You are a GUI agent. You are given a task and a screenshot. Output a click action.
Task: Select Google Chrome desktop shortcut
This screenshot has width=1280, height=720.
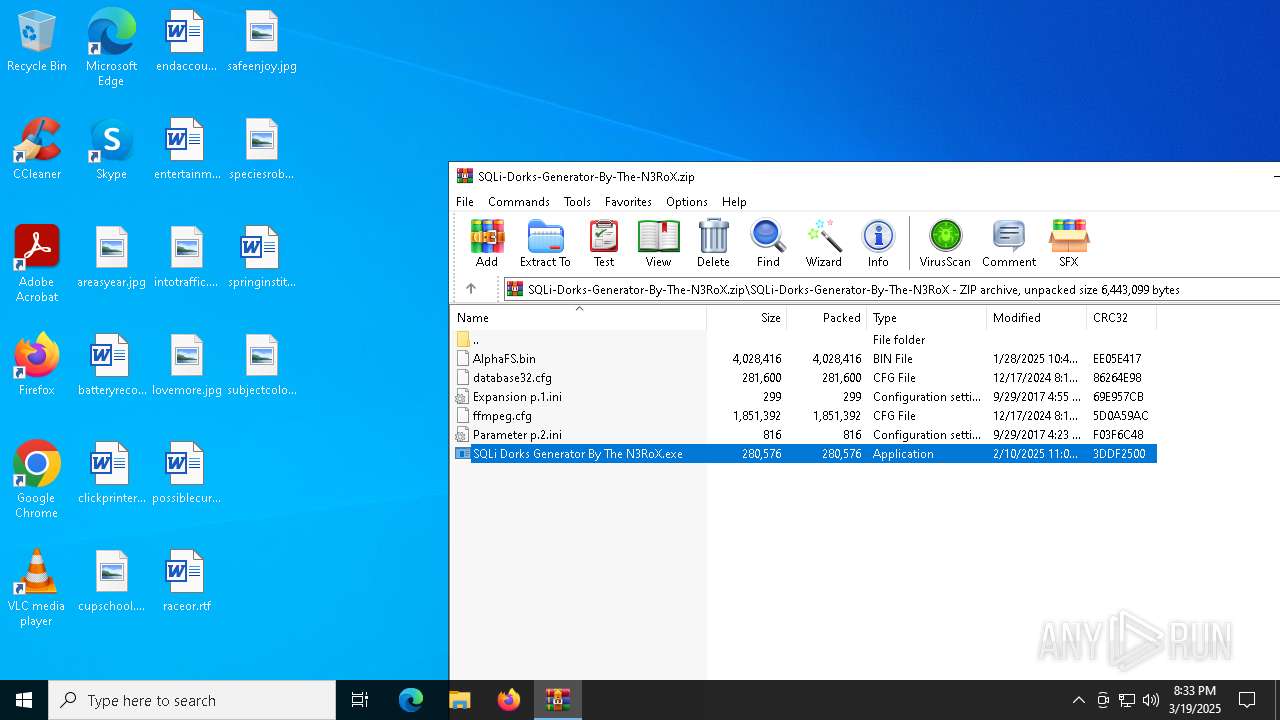pos(37,480)
